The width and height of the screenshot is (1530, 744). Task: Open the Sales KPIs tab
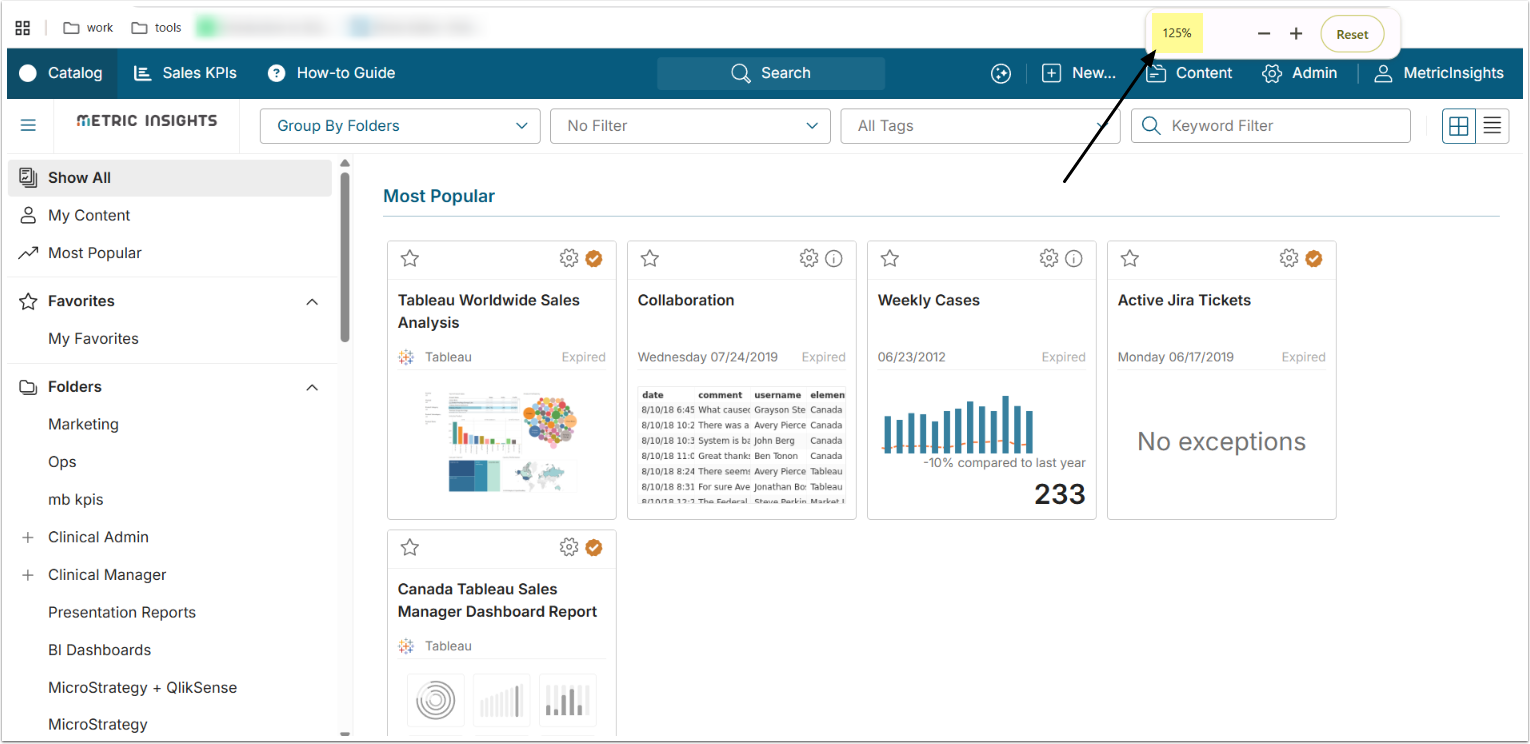coord(186,73)
